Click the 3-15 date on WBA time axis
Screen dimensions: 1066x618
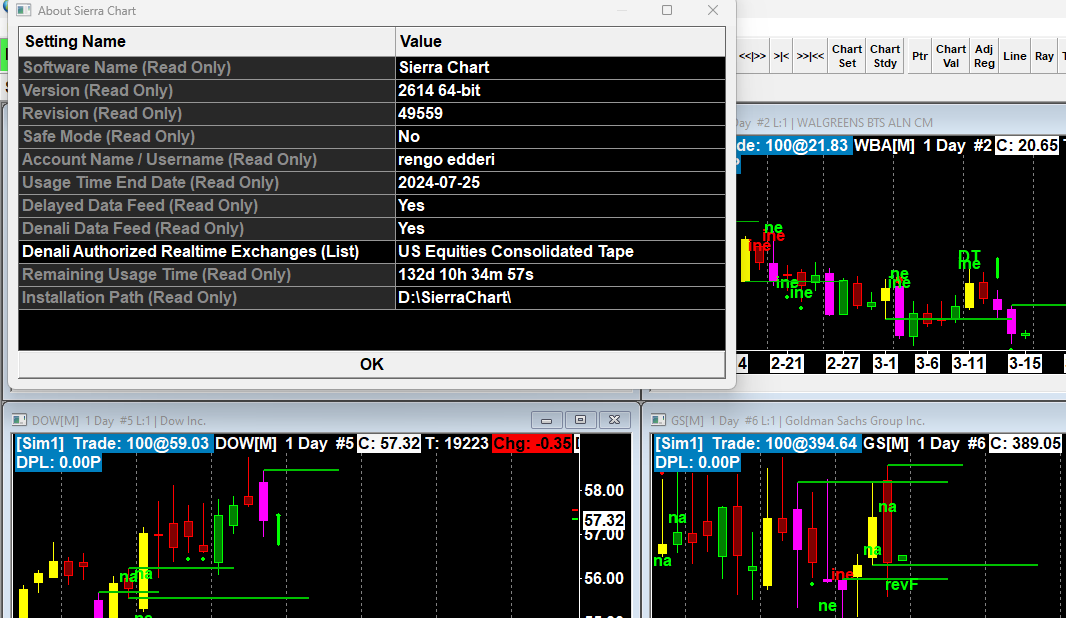click(1025, 364)
